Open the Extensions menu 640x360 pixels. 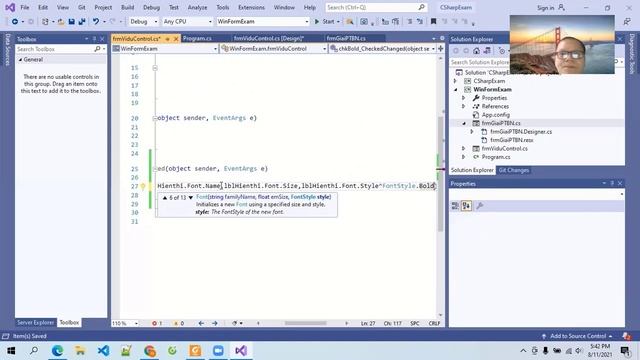tap(251, 7)
